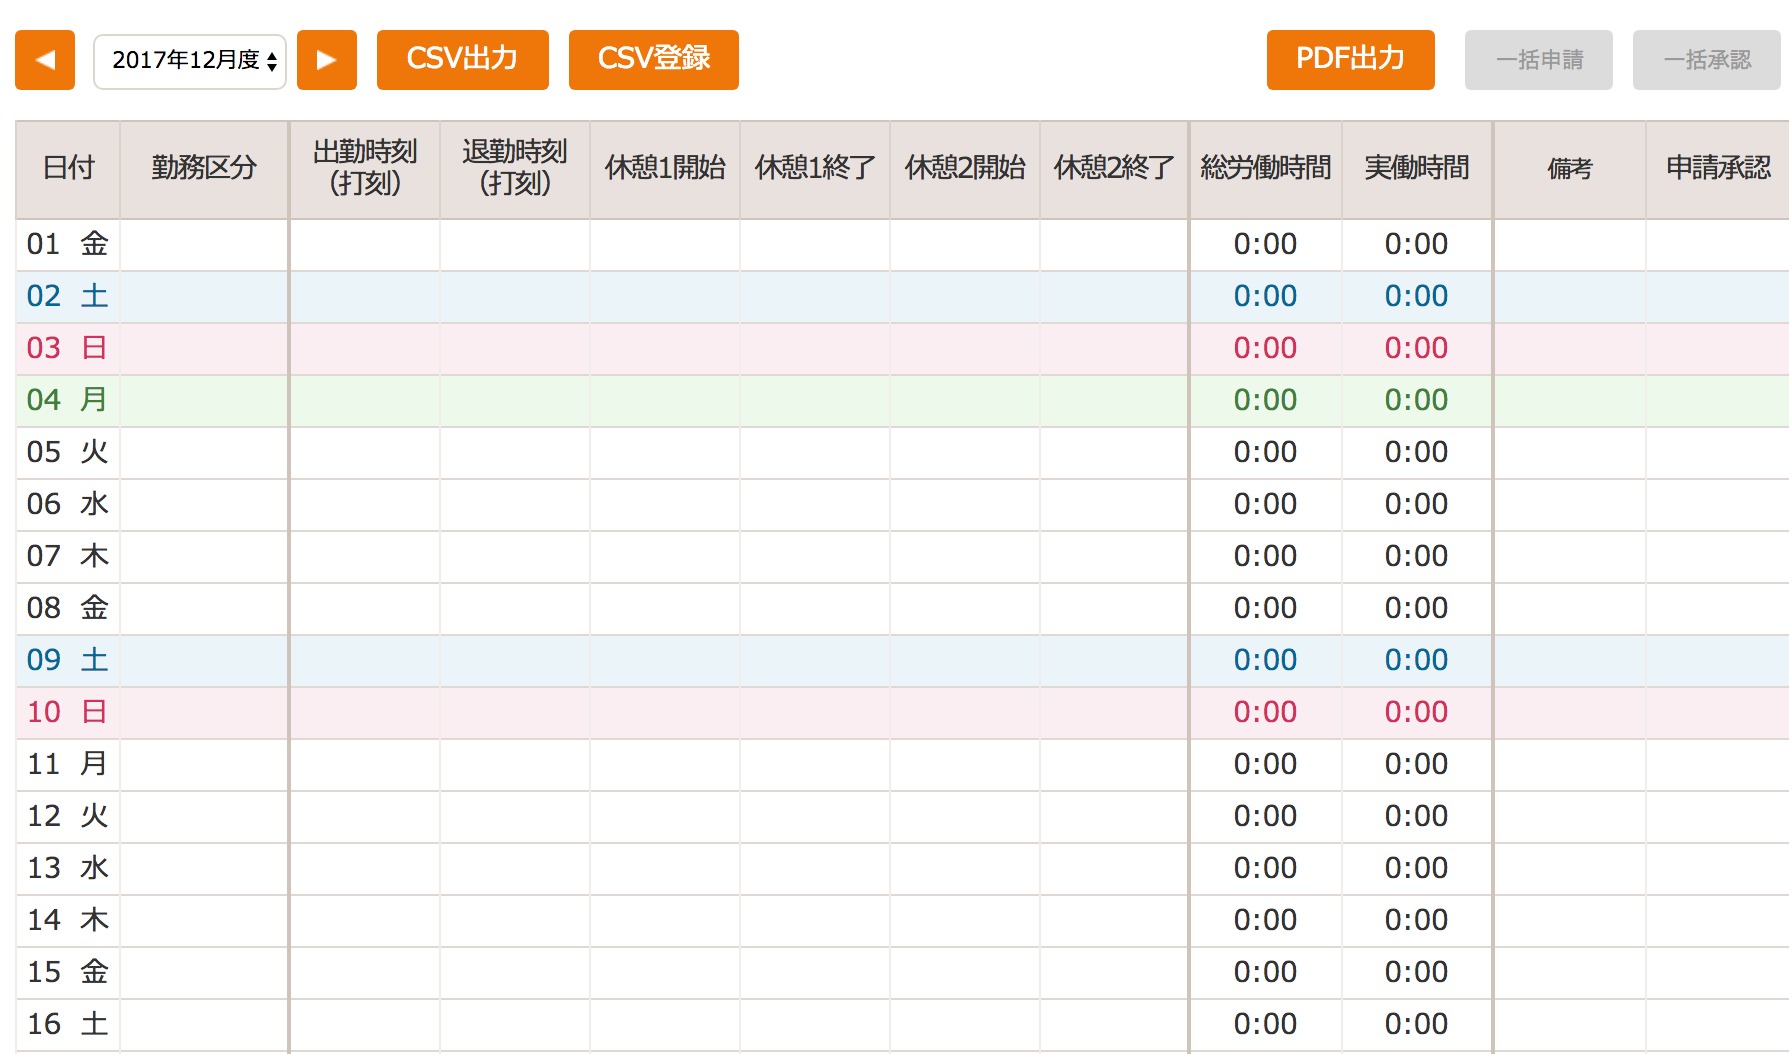Go to next month with right arrow
The image size is (1789, 1054).
pyautogui.click(x=327, y=60)
